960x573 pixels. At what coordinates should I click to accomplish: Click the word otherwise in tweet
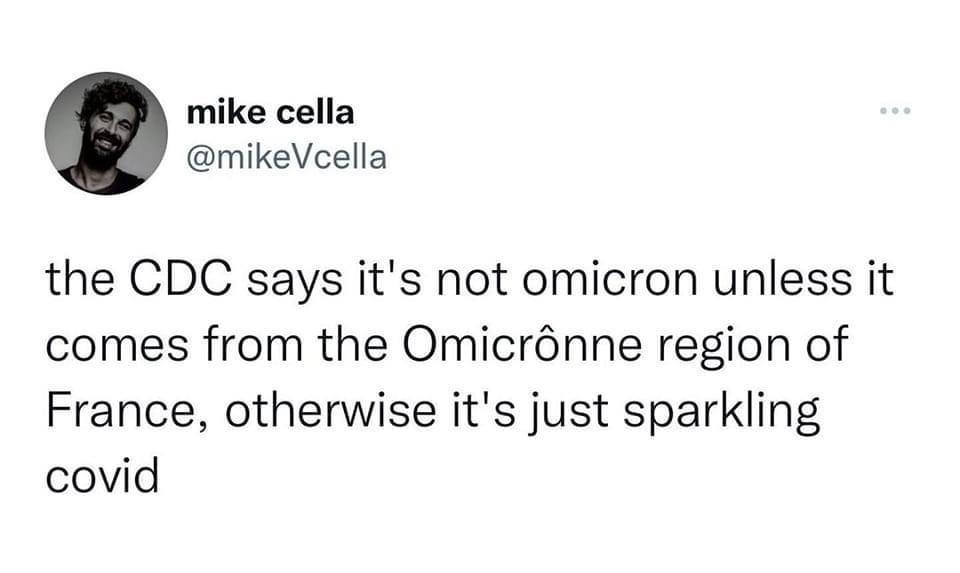(x=331, y=410)
